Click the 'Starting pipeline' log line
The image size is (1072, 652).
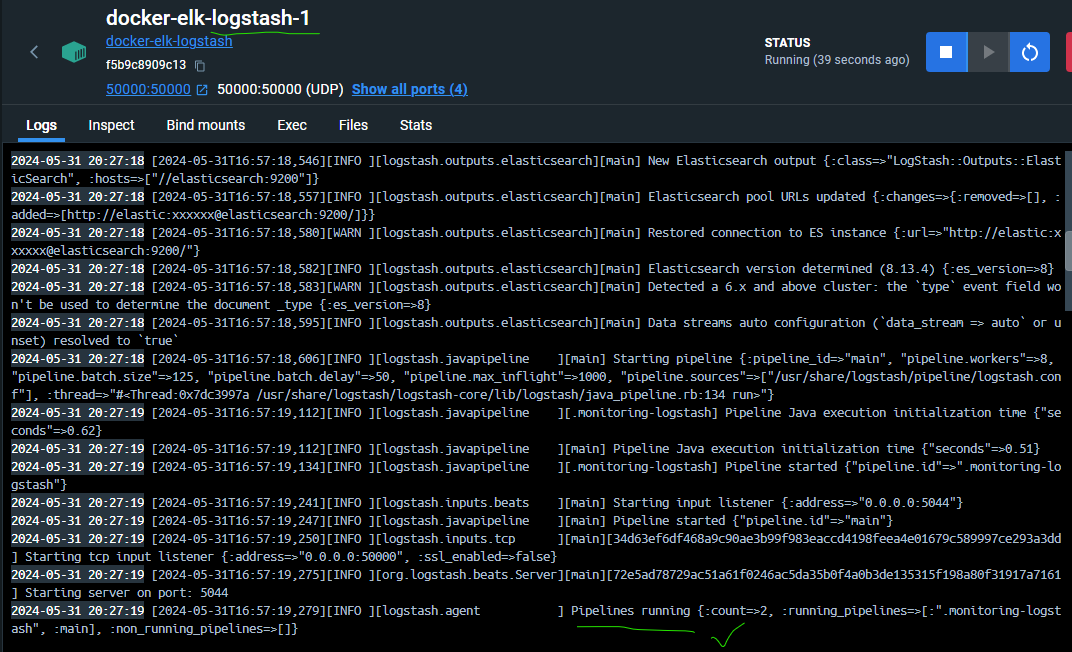(536, 377)
